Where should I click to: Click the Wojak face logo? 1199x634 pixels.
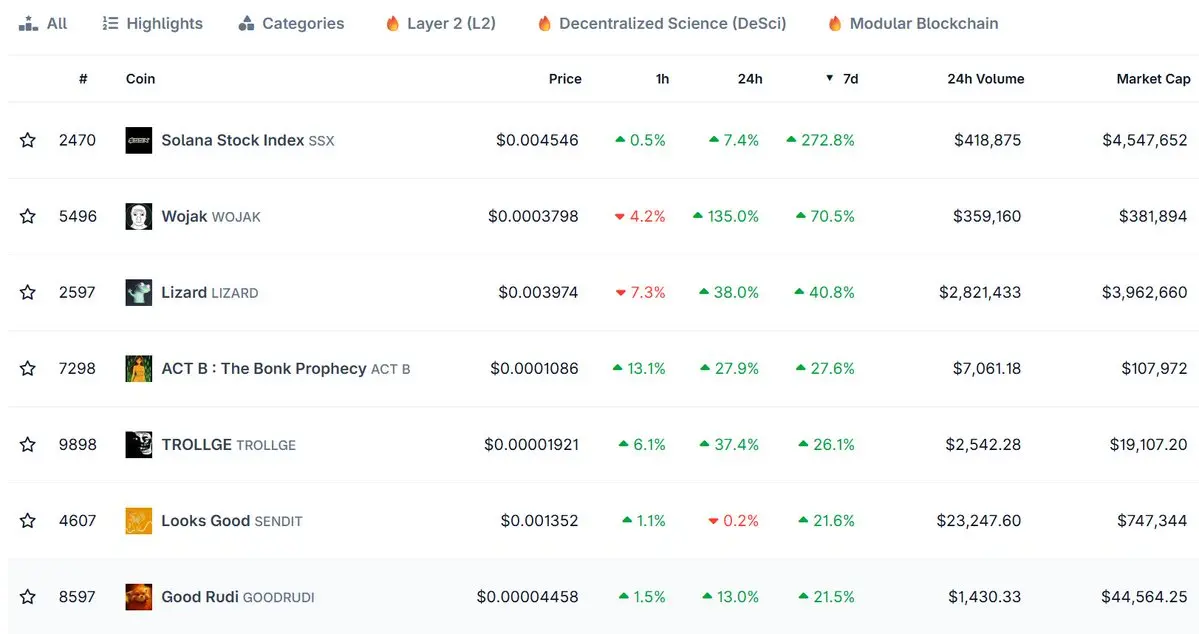[138, 216]
